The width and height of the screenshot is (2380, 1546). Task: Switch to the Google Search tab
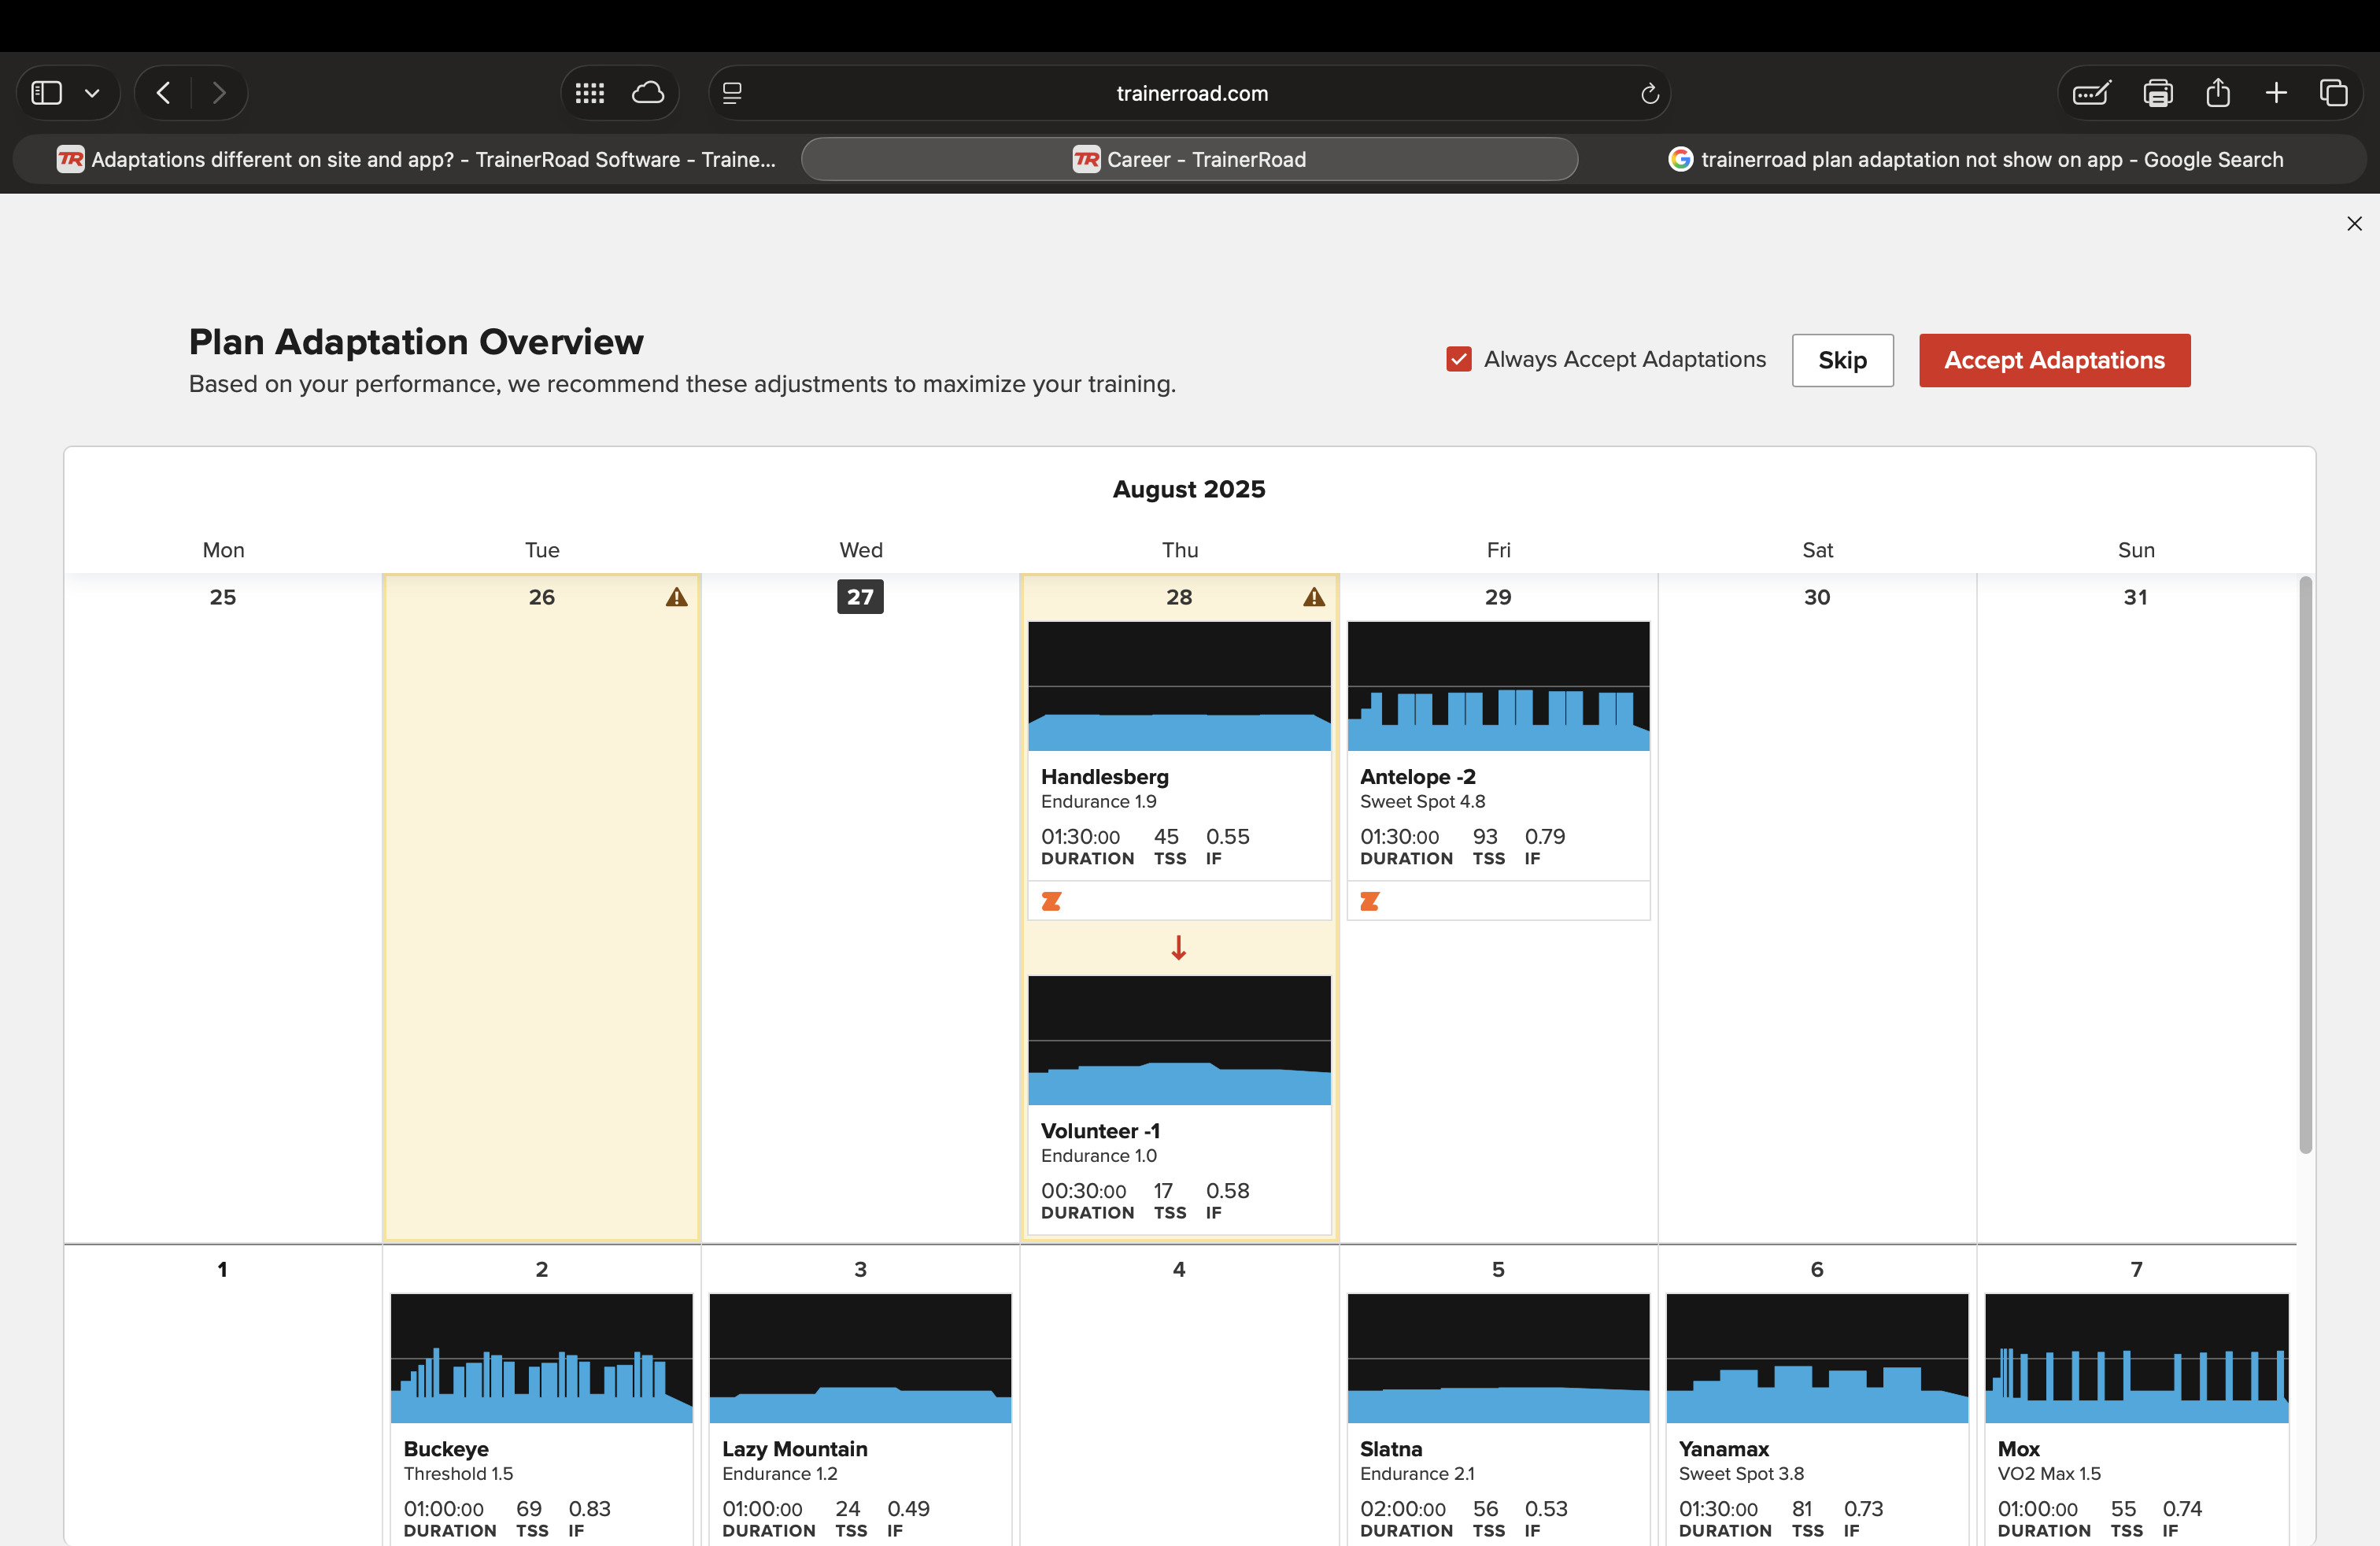coord(1975,159)
